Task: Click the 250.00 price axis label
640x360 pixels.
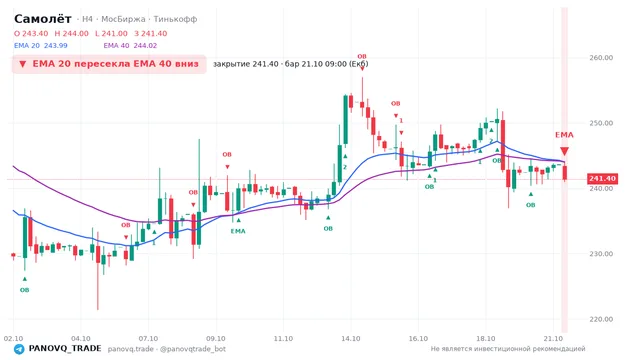Action: 601,123
